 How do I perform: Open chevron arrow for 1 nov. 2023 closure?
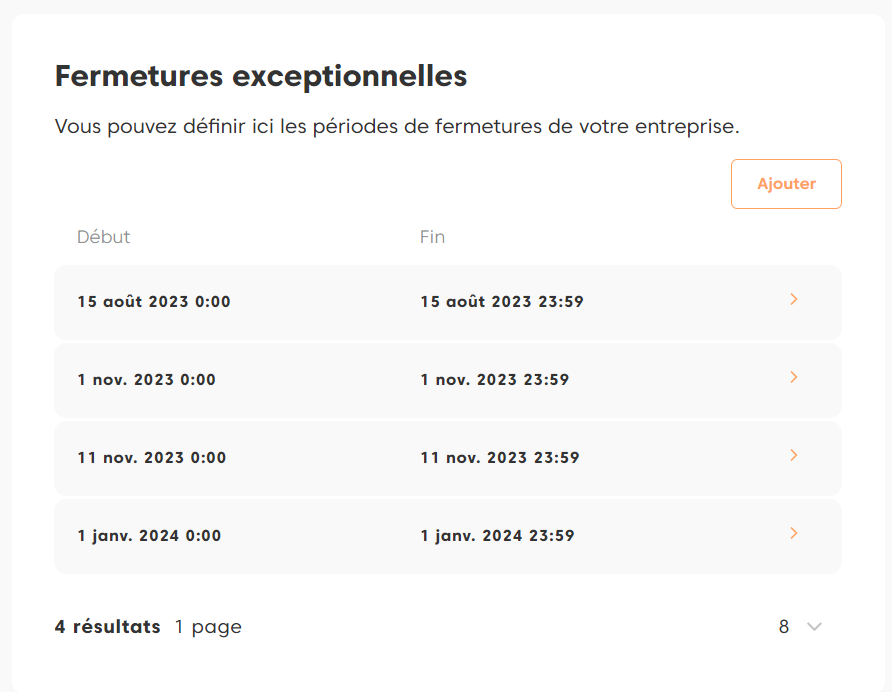[794, 377]
